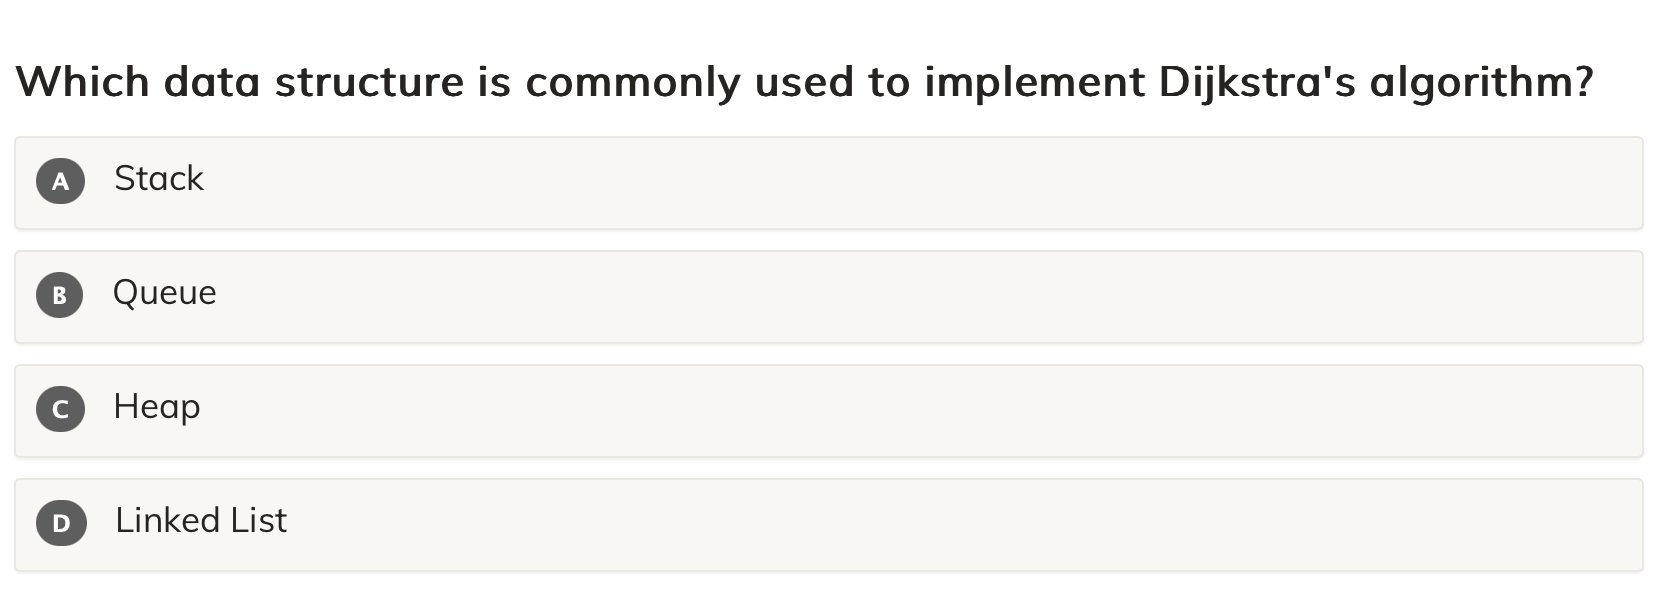Image resolution: width=1662 pixels, height=602 pixels.
Task: Click the answer card containing Queue
Action: tap(828, 297)
